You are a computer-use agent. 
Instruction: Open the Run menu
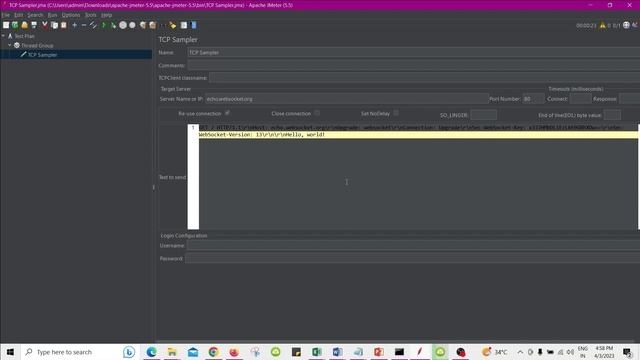(52, 15)
